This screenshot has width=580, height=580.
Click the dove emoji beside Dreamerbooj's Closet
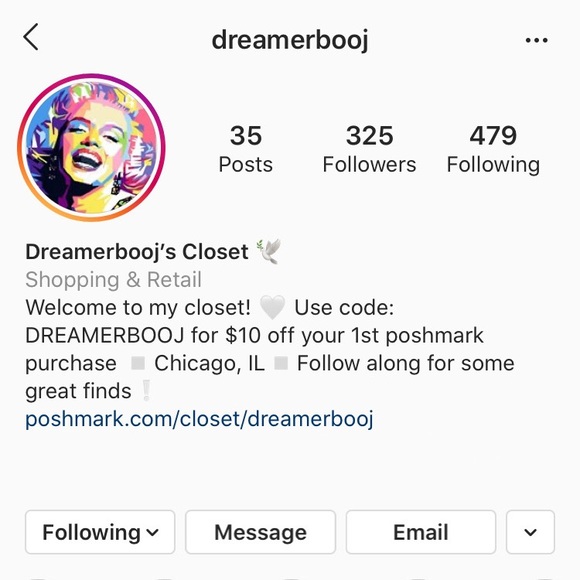coord(269,251)
